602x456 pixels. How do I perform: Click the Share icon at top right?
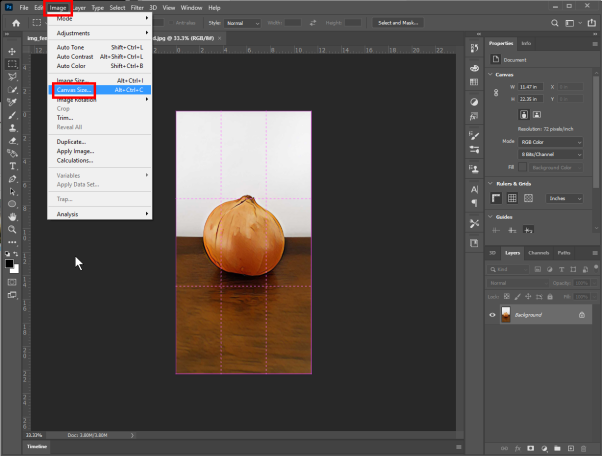592,23
